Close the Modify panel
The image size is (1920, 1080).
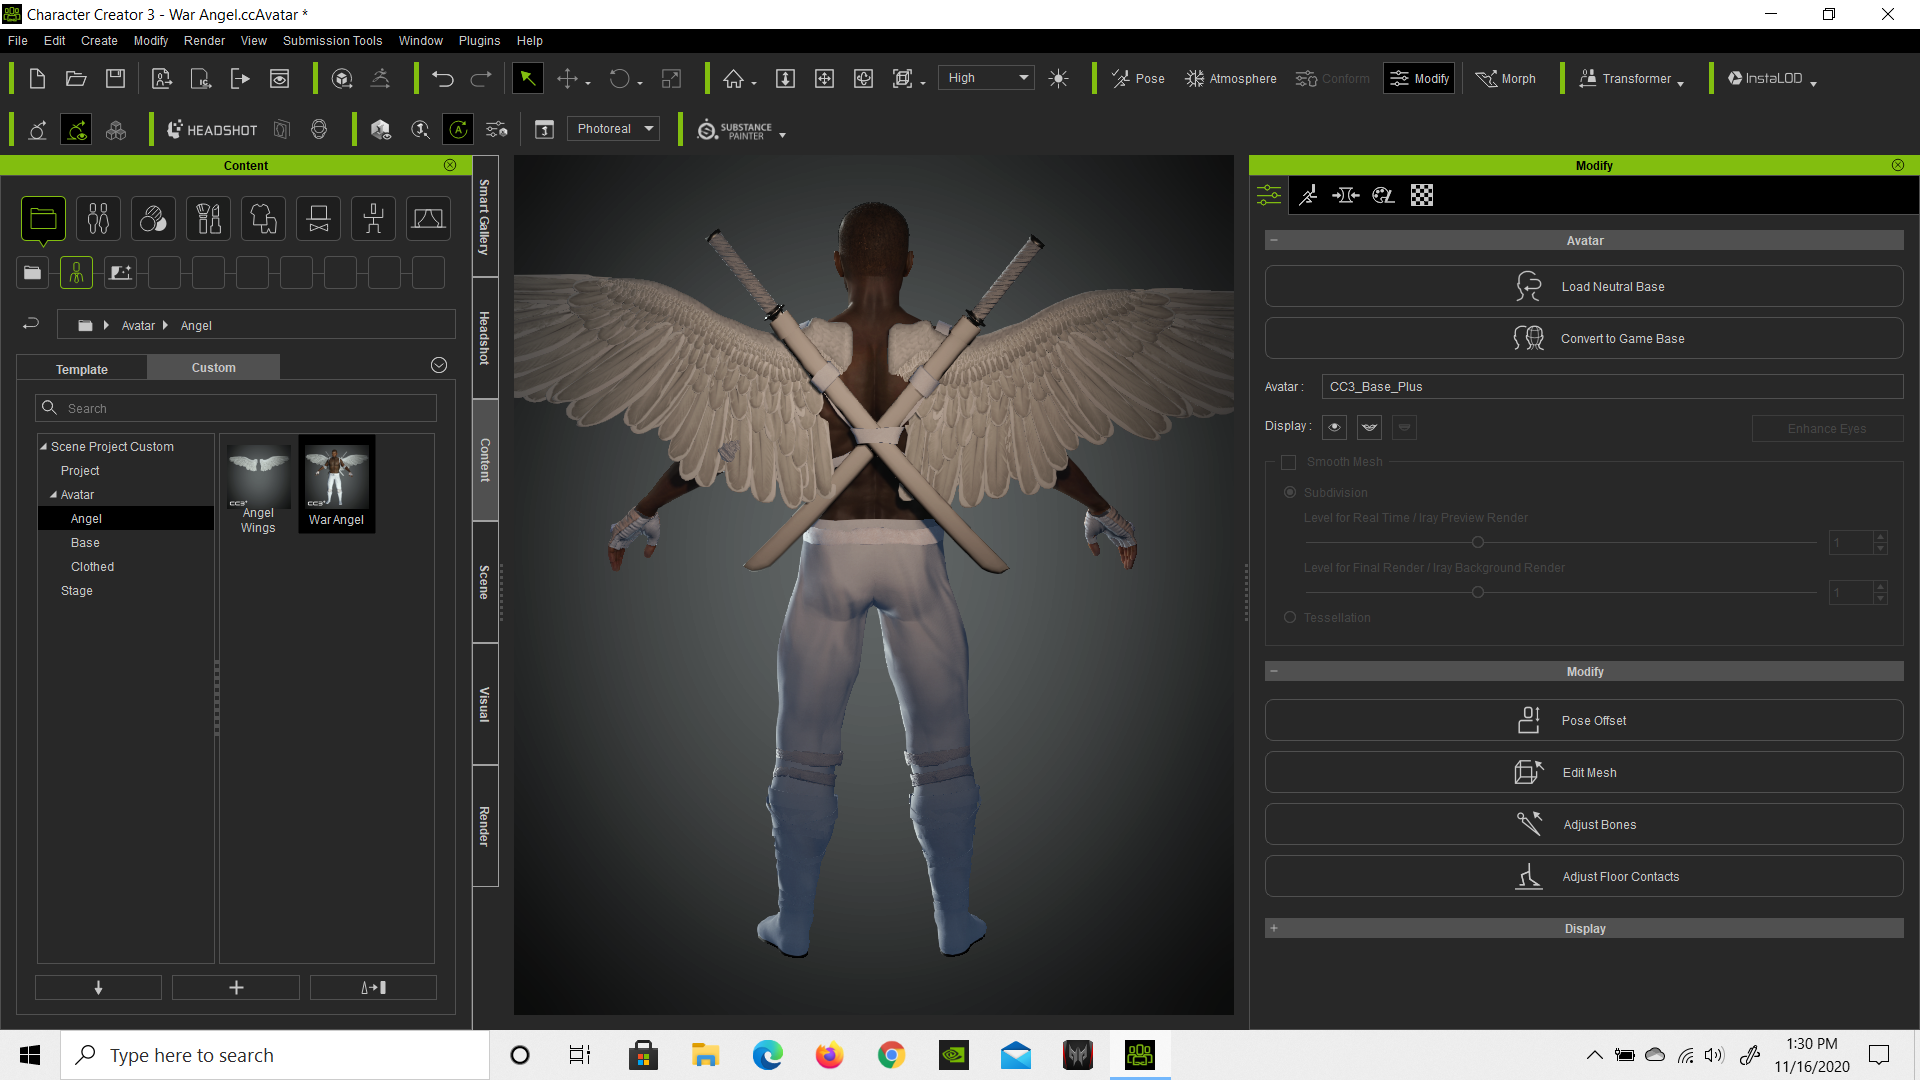point(1898,165)
